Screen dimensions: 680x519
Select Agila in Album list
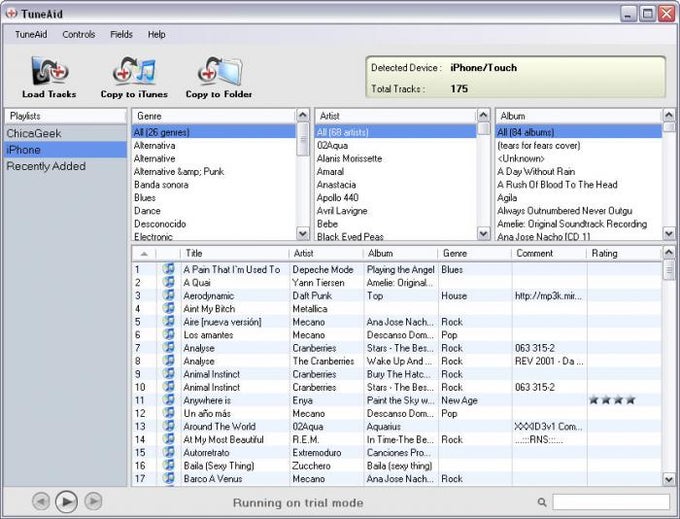coord(579,198)
